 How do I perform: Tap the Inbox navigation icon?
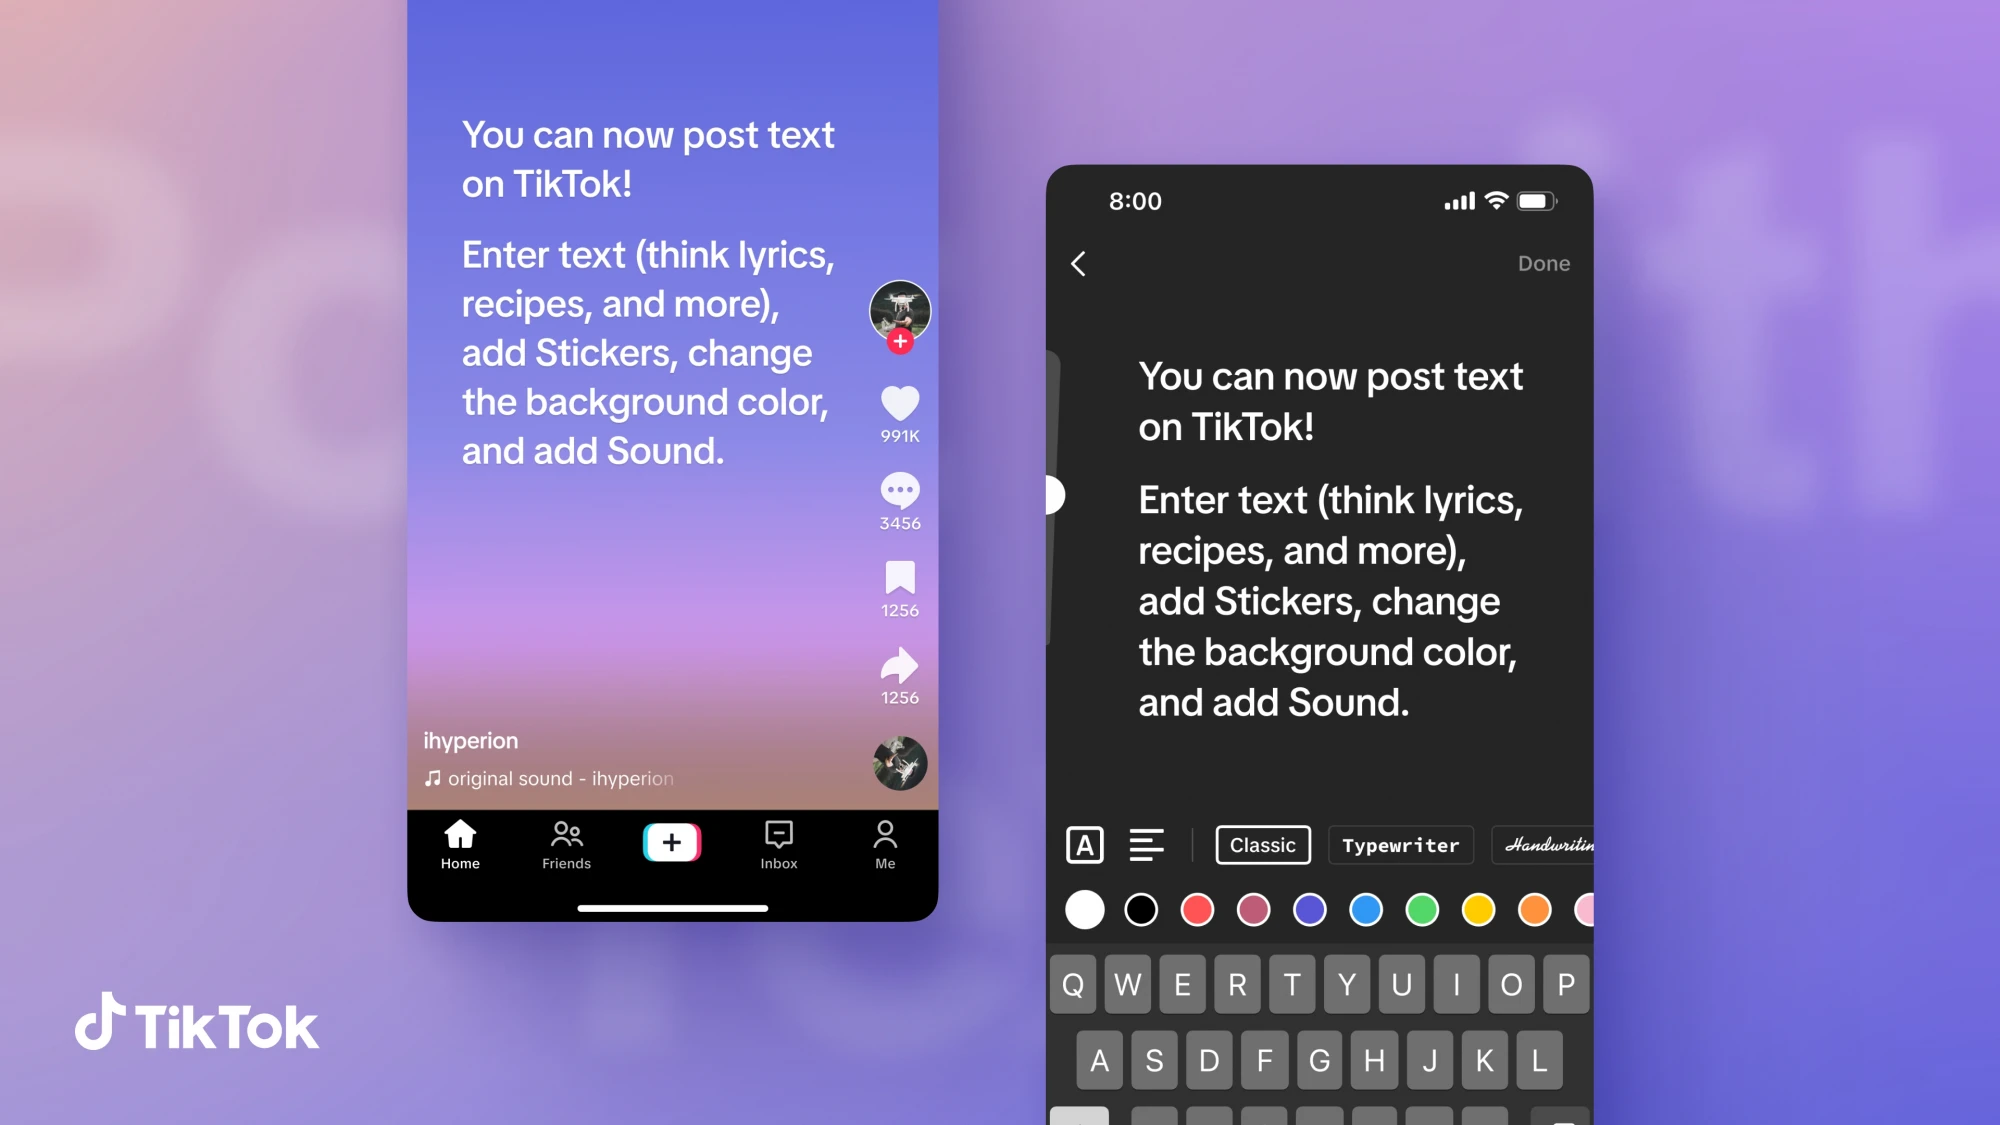coord(779,843)
